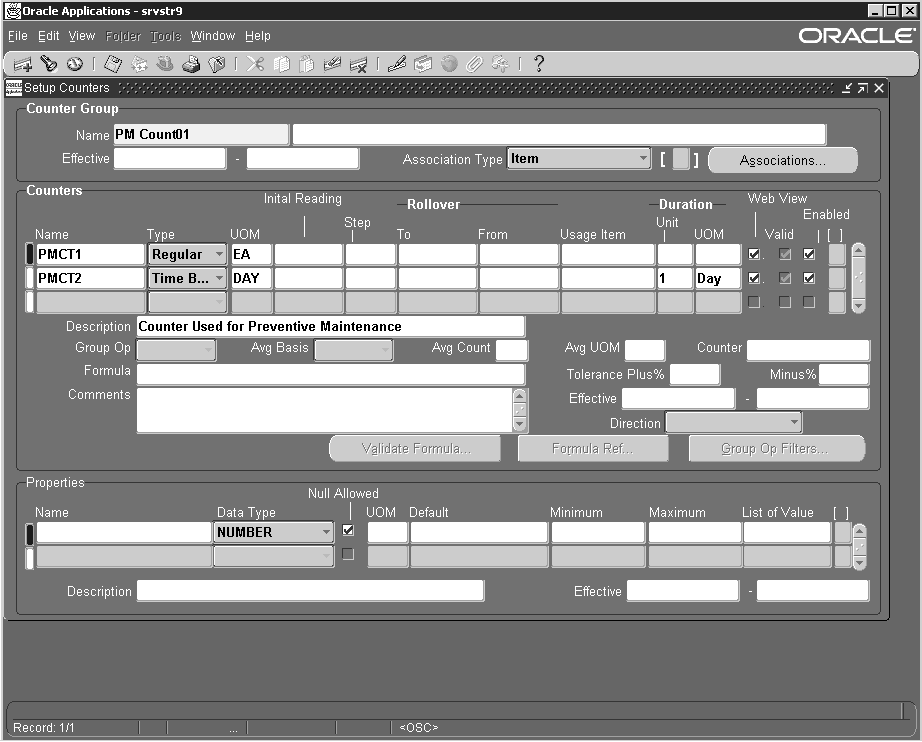Click the Save diskette icon
The width and height of the screenshot is (922, 742).
(x=113, y=63)
